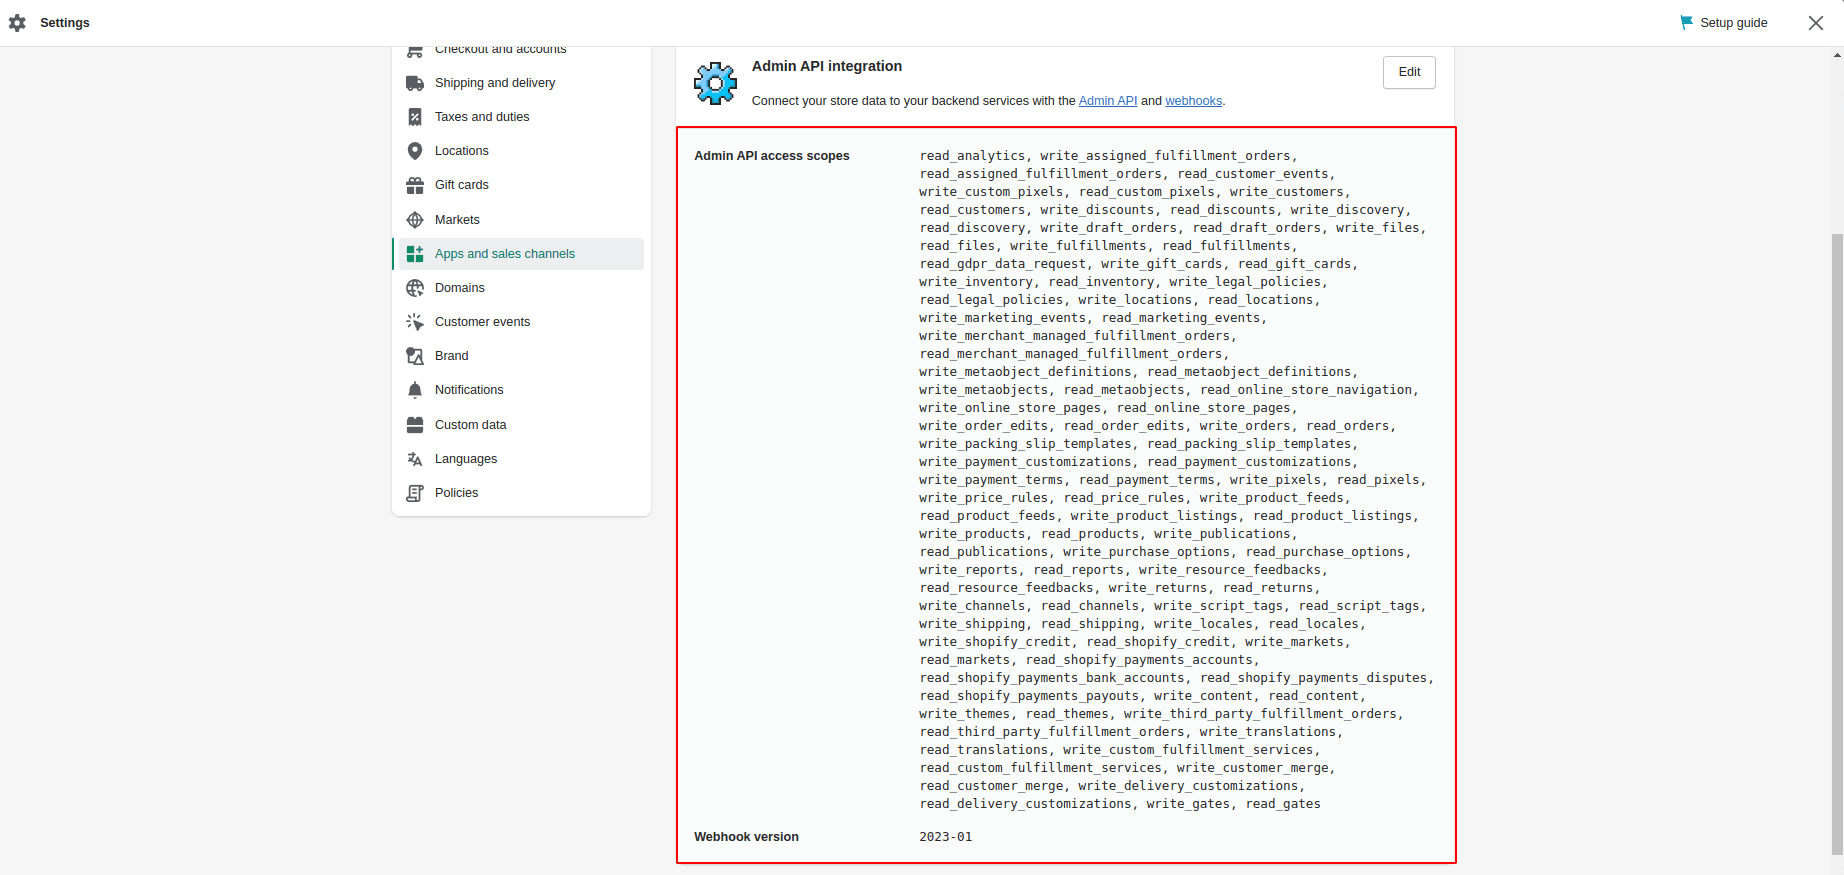Image resolution: width=1844 pixels, height=875 pixels.
Task: Click the read_analytics scope text
Action: (x=972, y=156)
